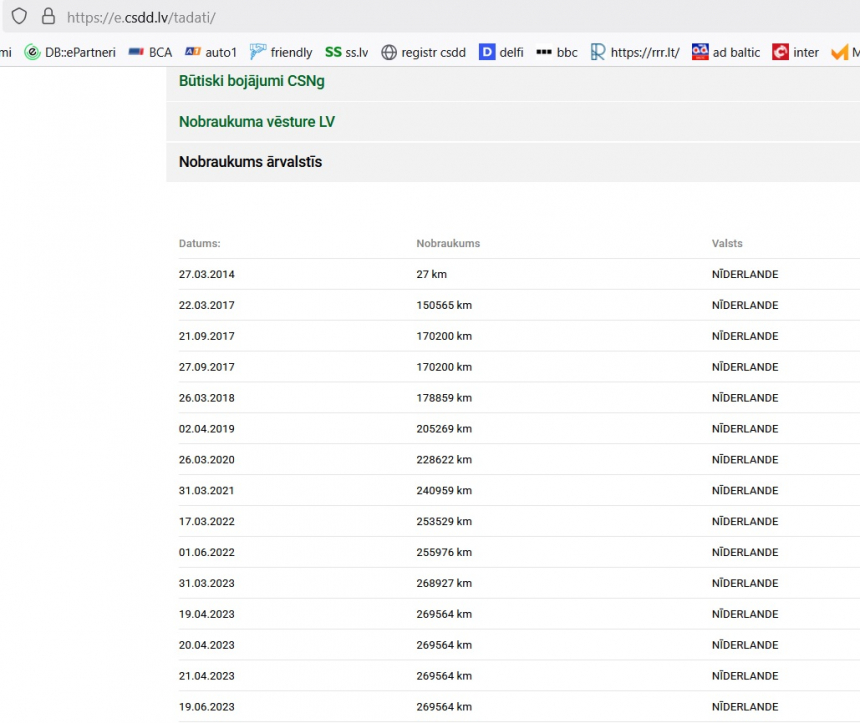Click the Nobraukums column header
The image size is (860, 723).
tap(448, 244)
